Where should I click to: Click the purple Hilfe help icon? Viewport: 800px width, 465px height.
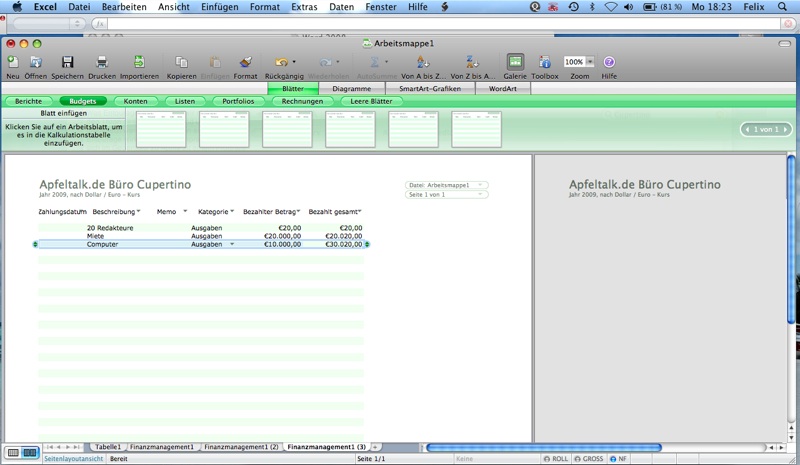(609, 62)
